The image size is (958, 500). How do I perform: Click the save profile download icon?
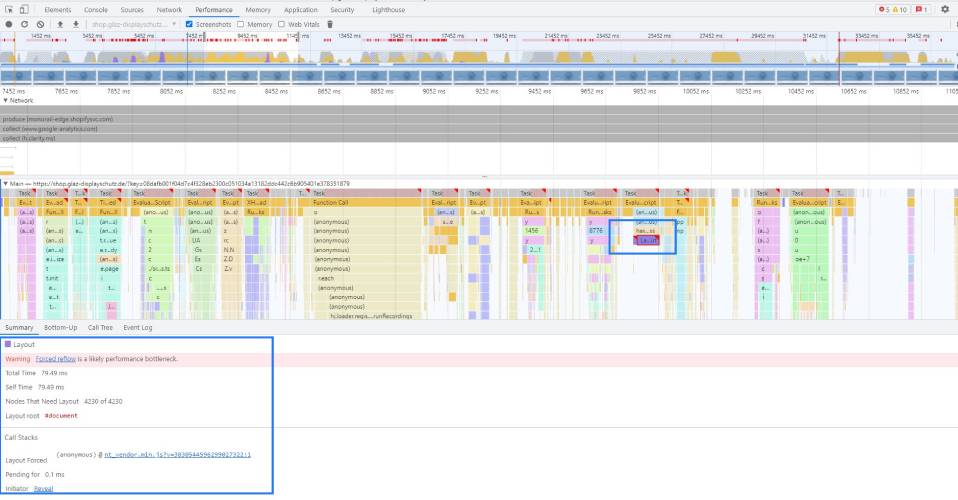coord(74,24)
